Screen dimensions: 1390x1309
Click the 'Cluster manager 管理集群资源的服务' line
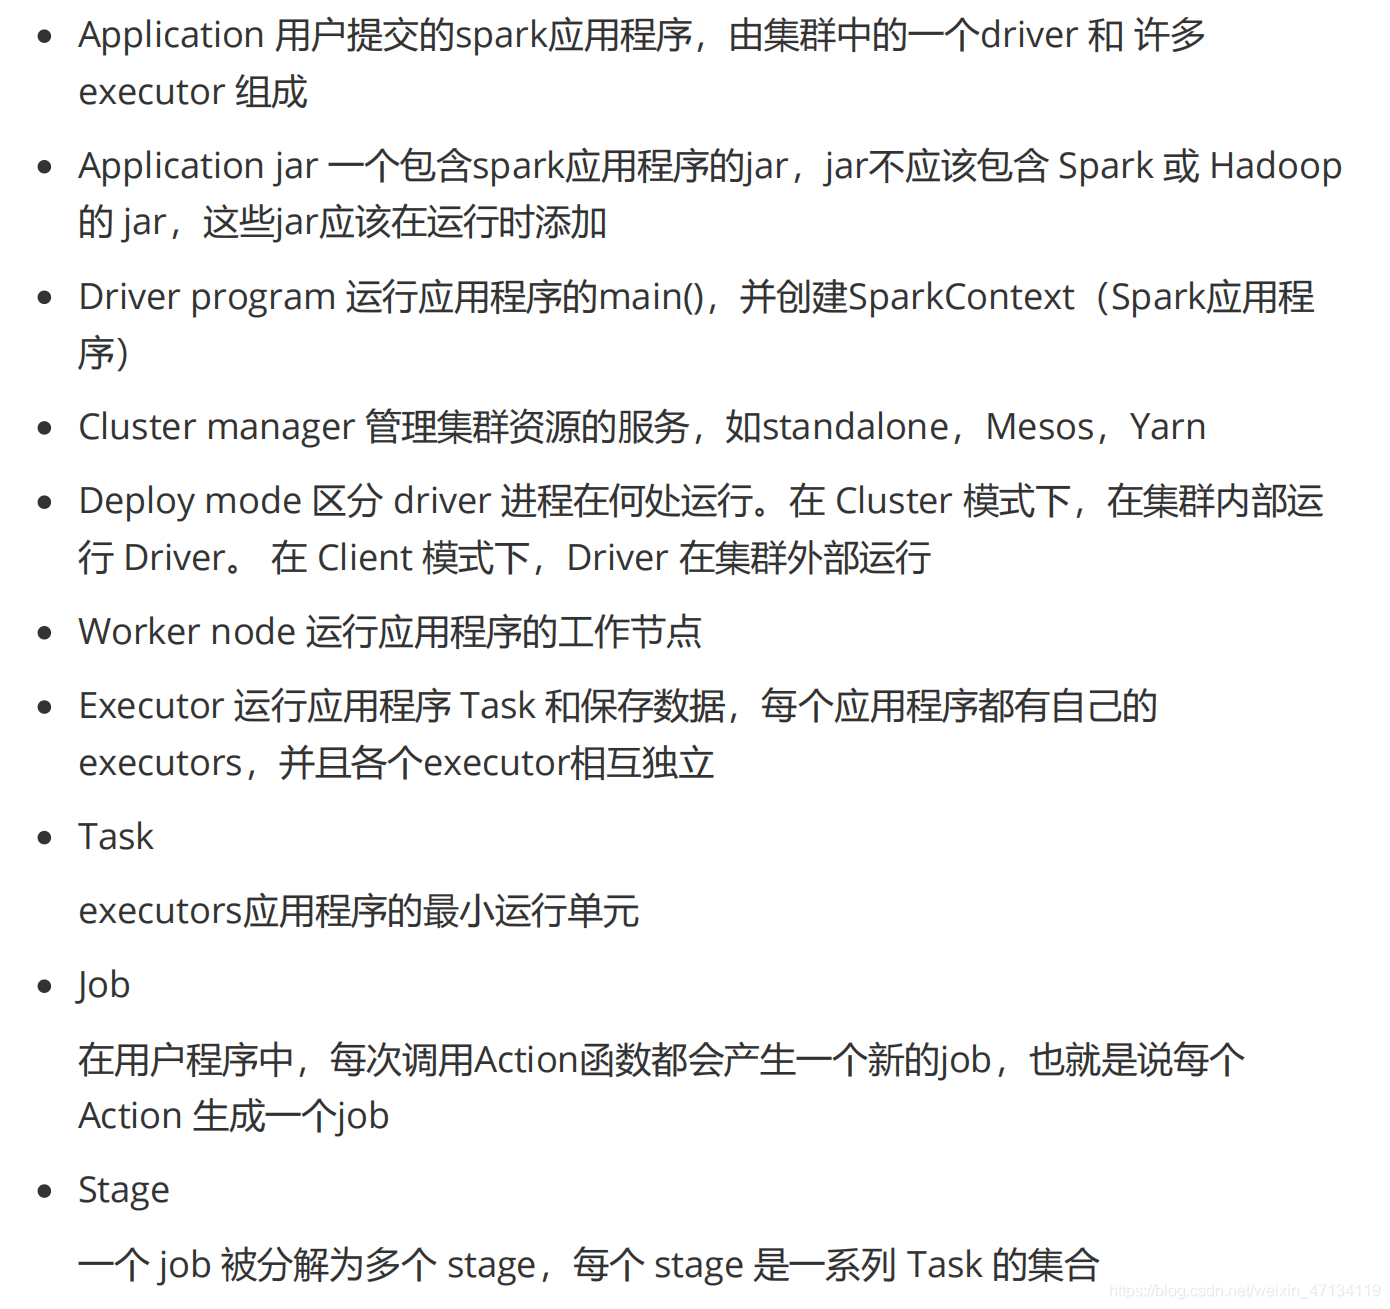[642, 427]
